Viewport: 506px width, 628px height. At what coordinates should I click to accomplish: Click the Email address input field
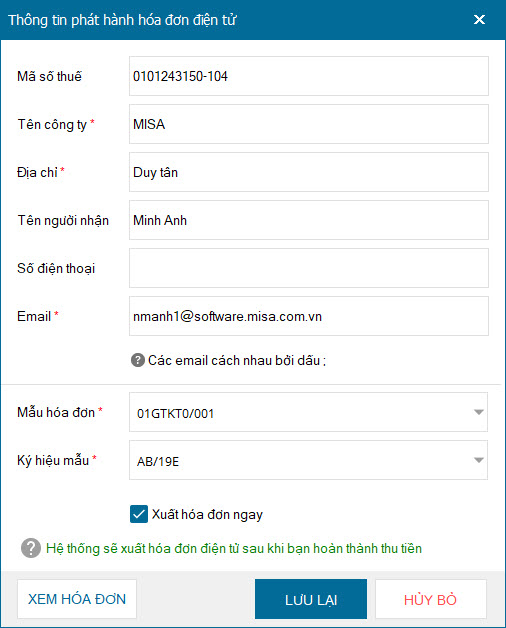tap(308, 316)
